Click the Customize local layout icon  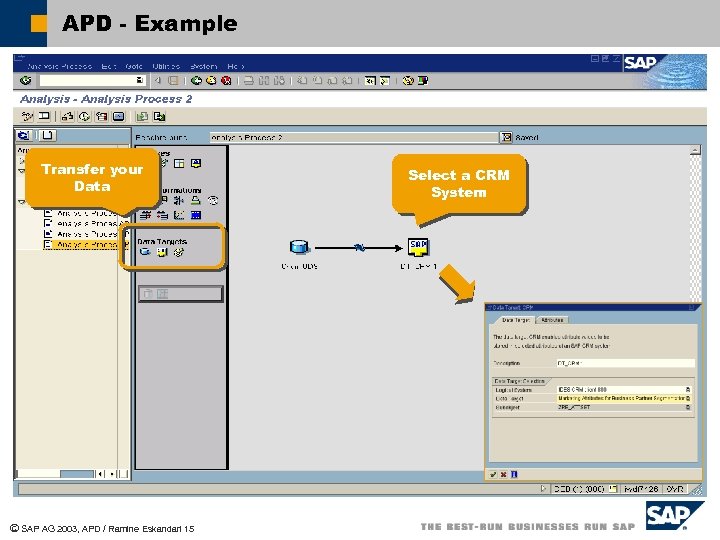click(422, 81)
